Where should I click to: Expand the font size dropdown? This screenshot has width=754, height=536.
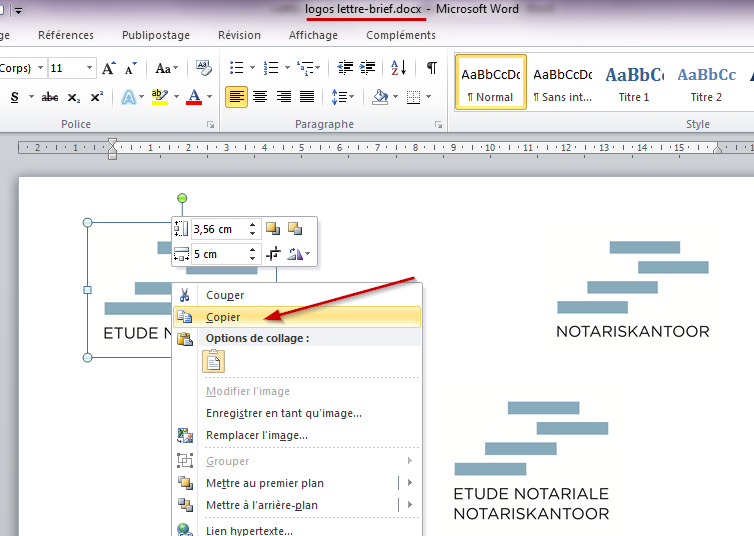pos(89,68)
